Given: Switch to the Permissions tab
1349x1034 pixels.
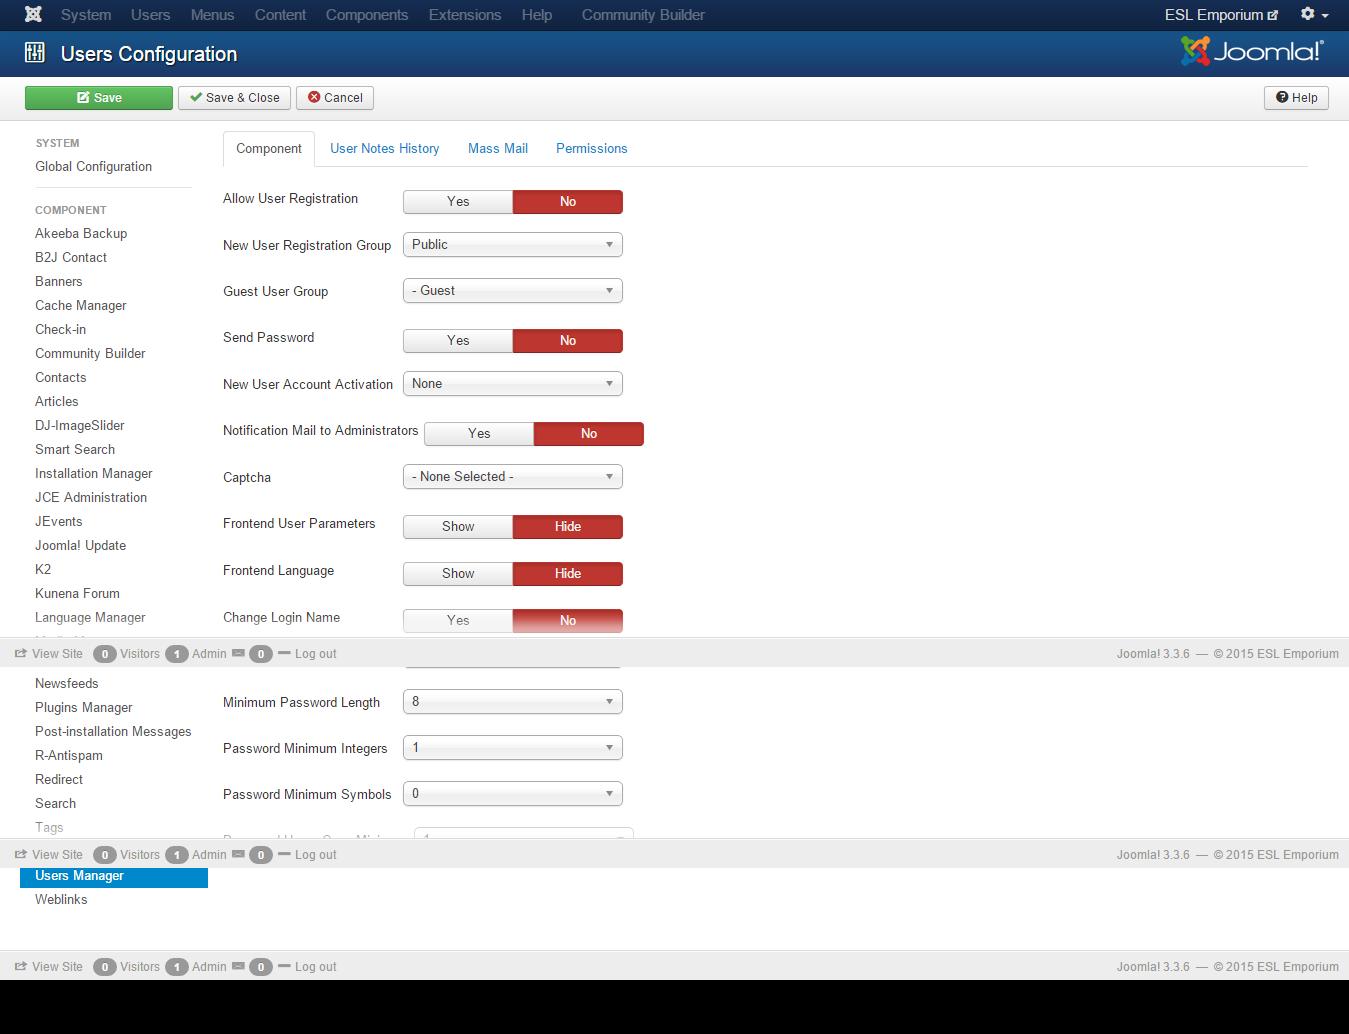Looking at the screenshot, I should (592, 149).
